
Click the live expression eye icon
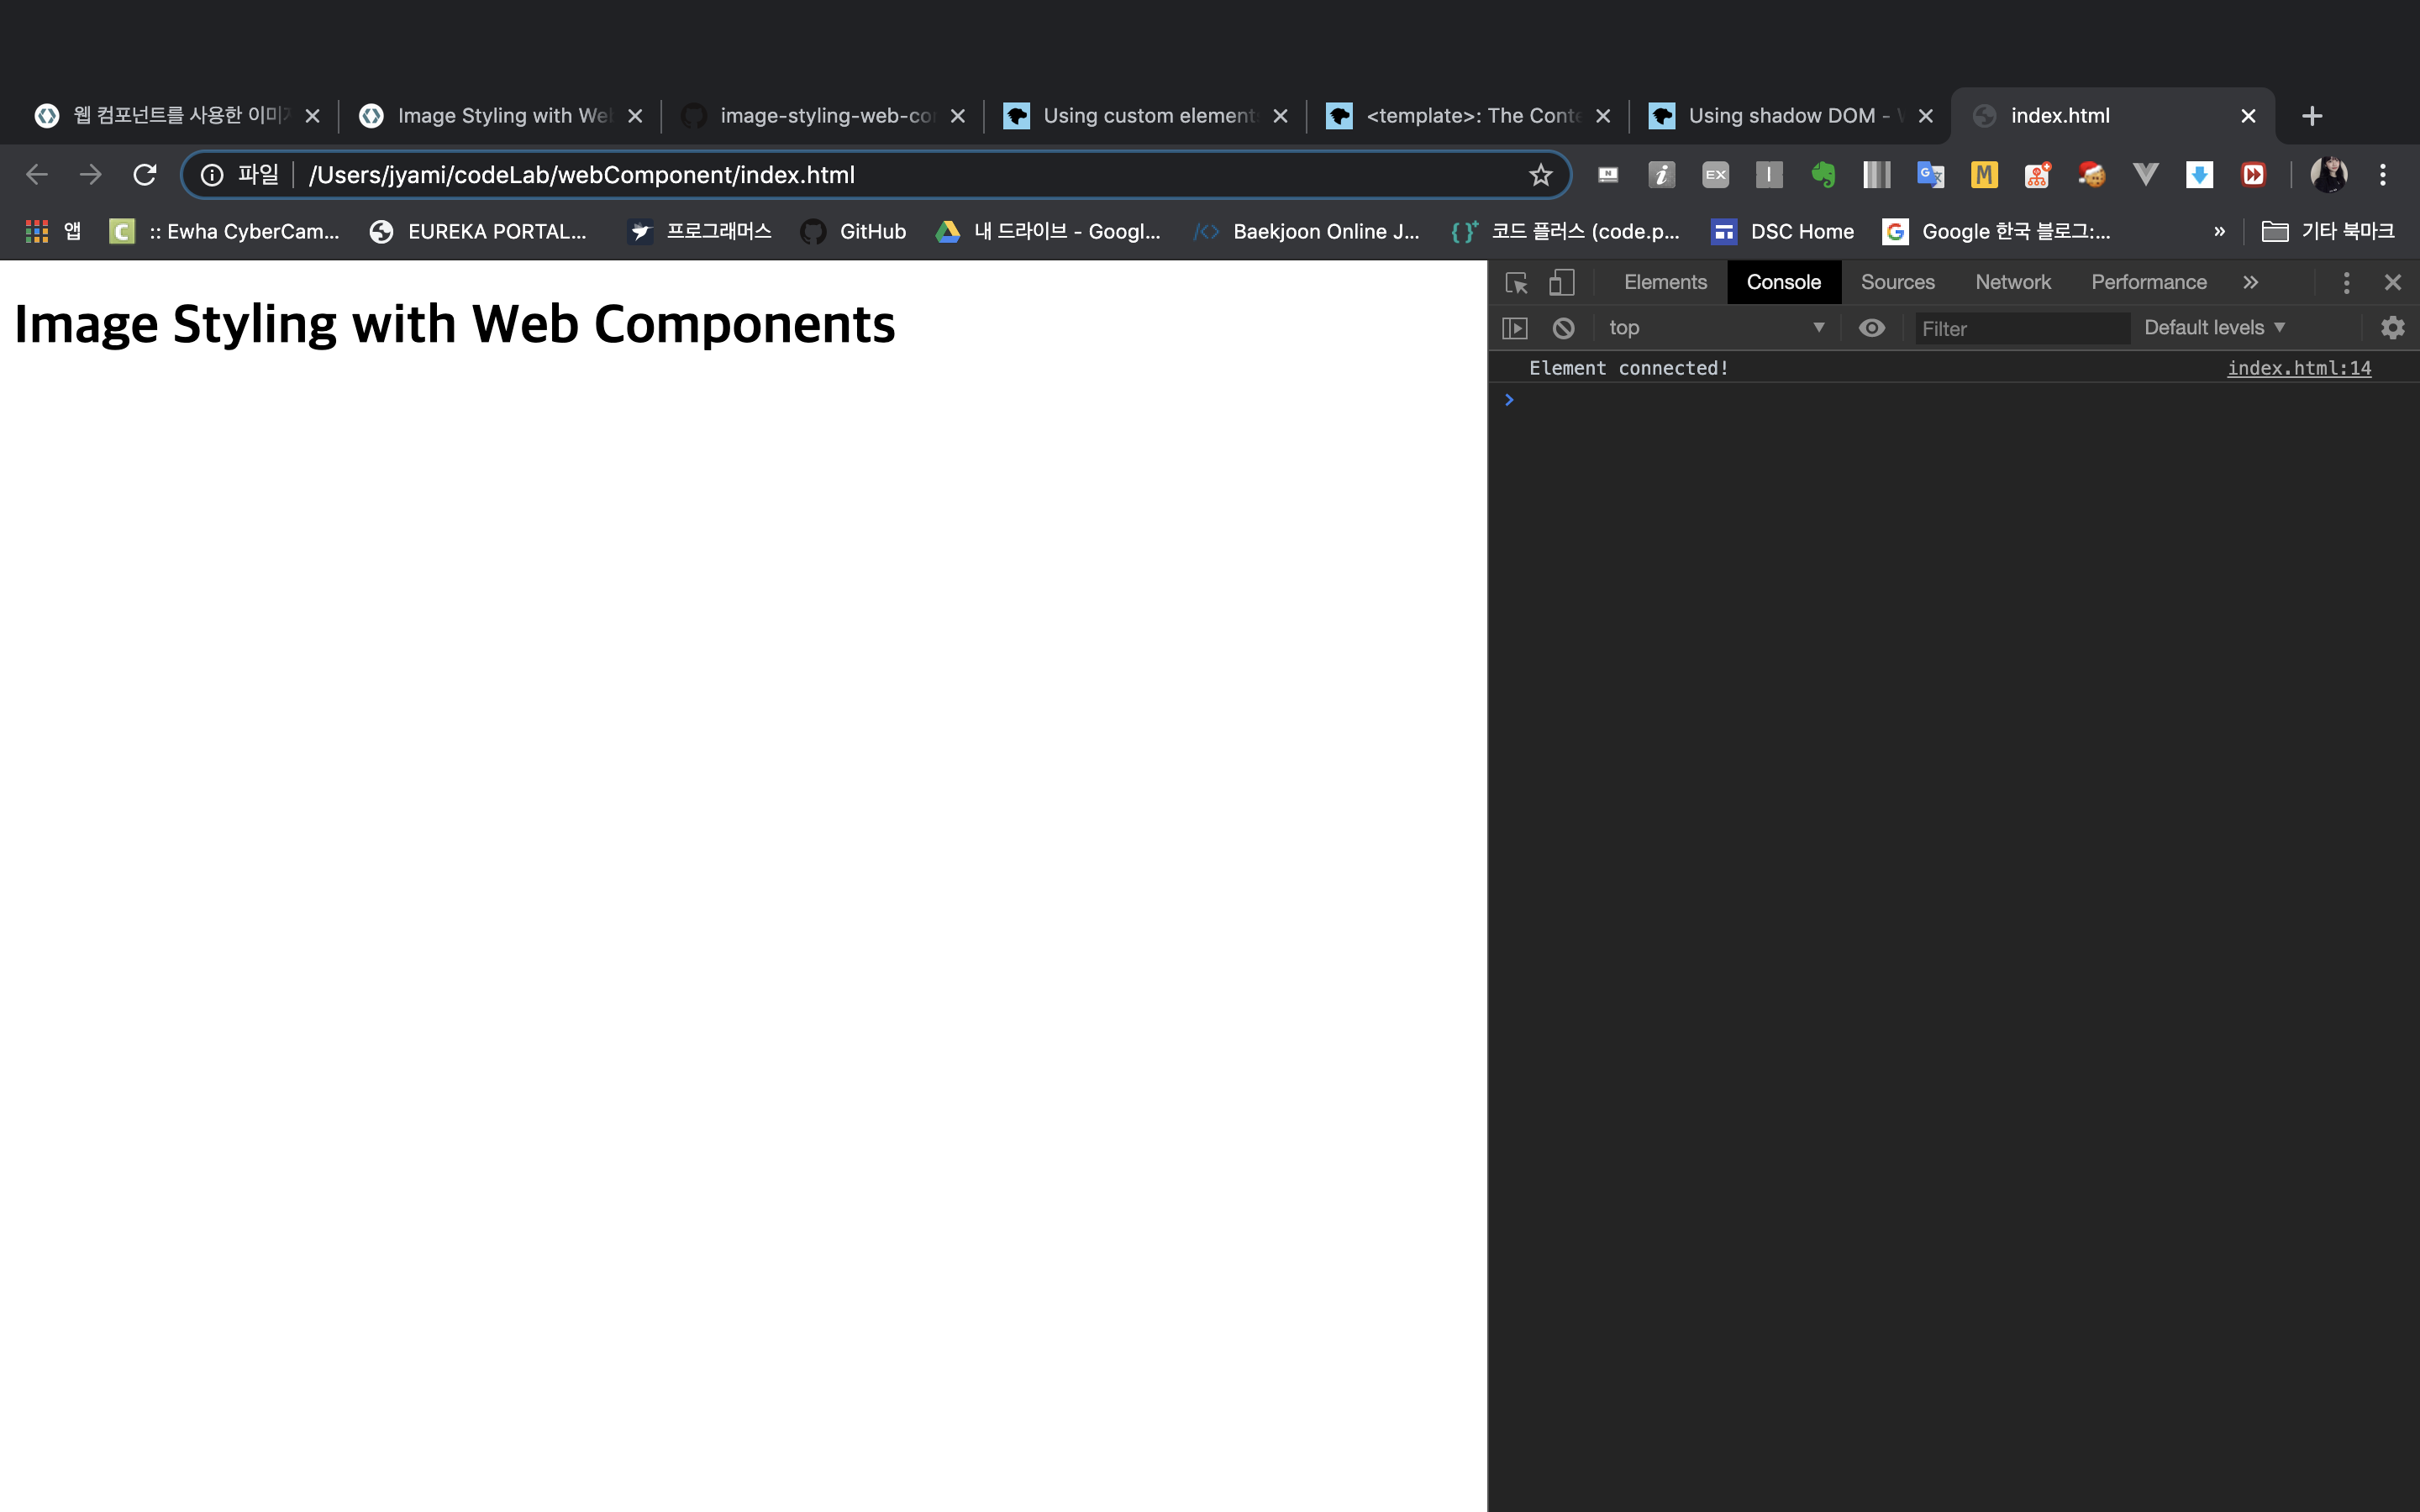[1871, 328]
